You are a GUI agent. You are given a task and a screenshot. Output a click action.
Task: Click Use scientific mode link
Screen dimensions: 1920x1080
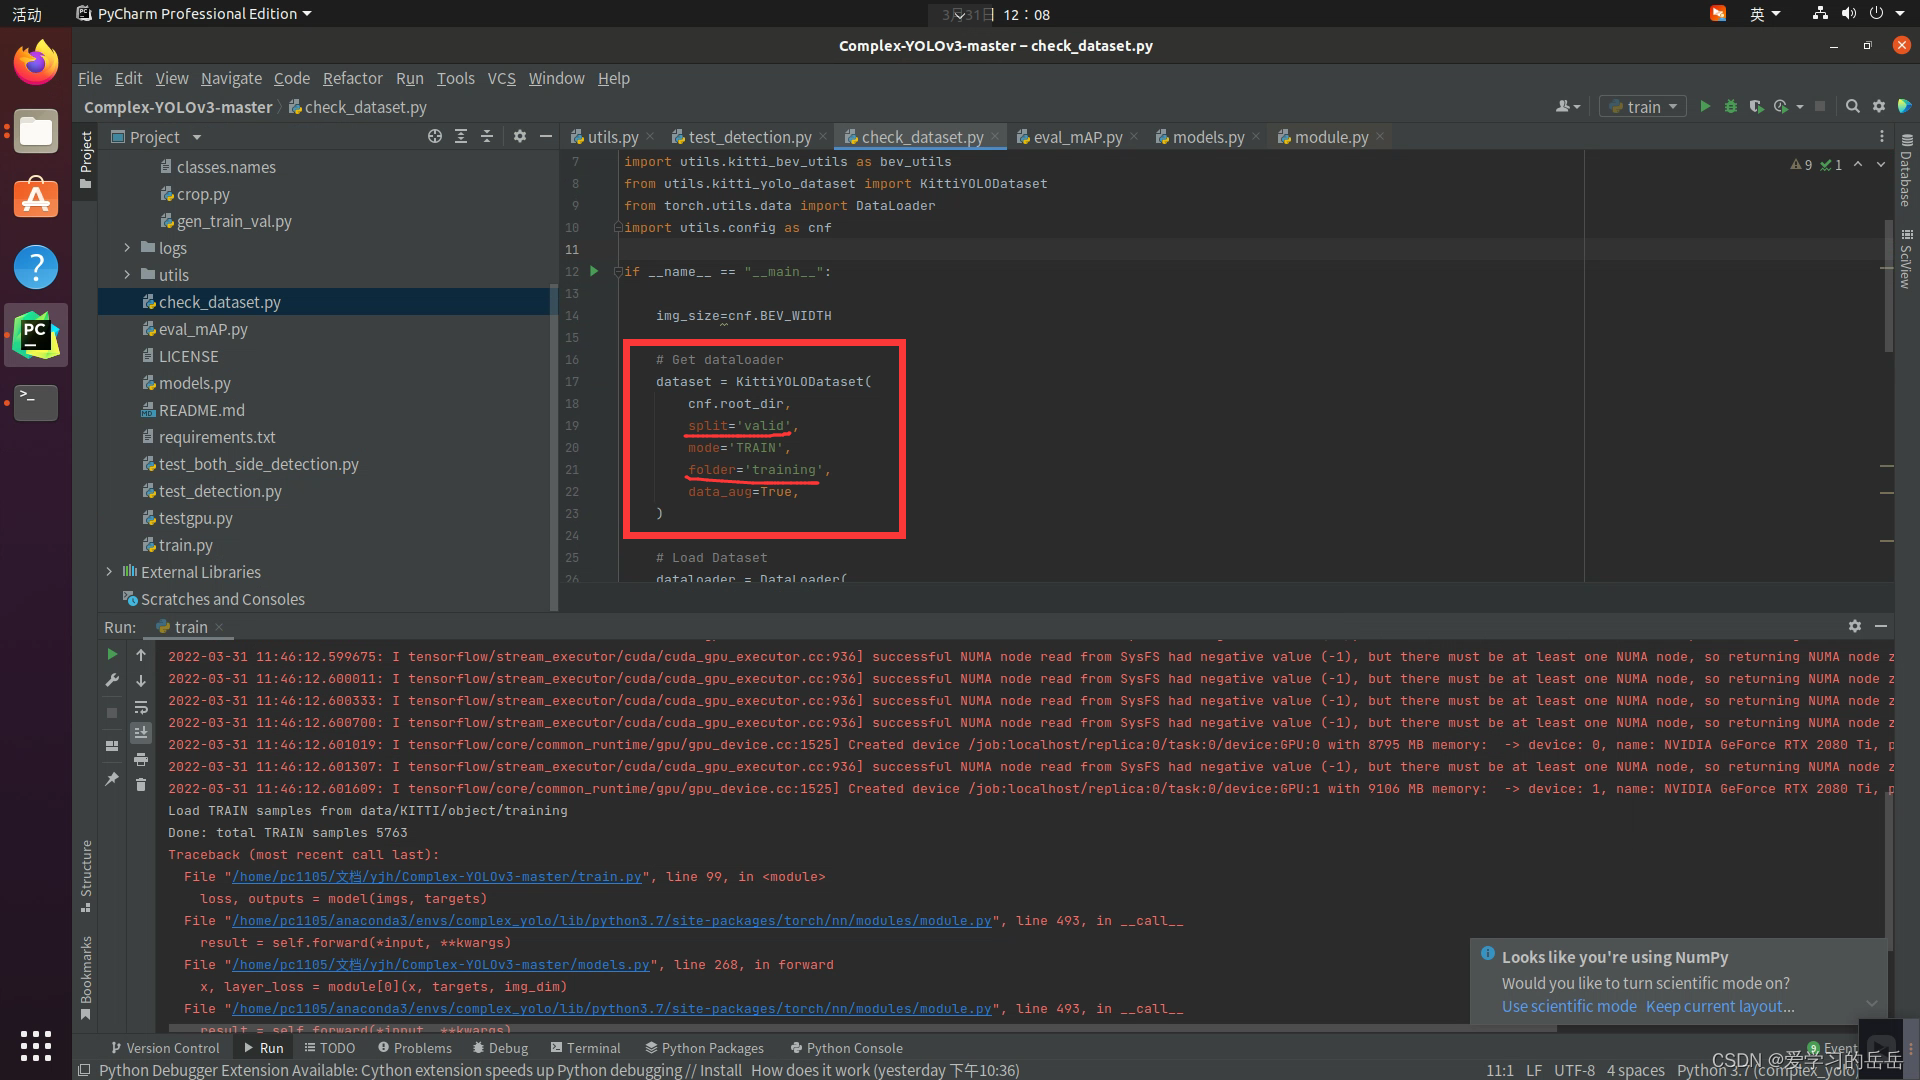point(1568,1006)
